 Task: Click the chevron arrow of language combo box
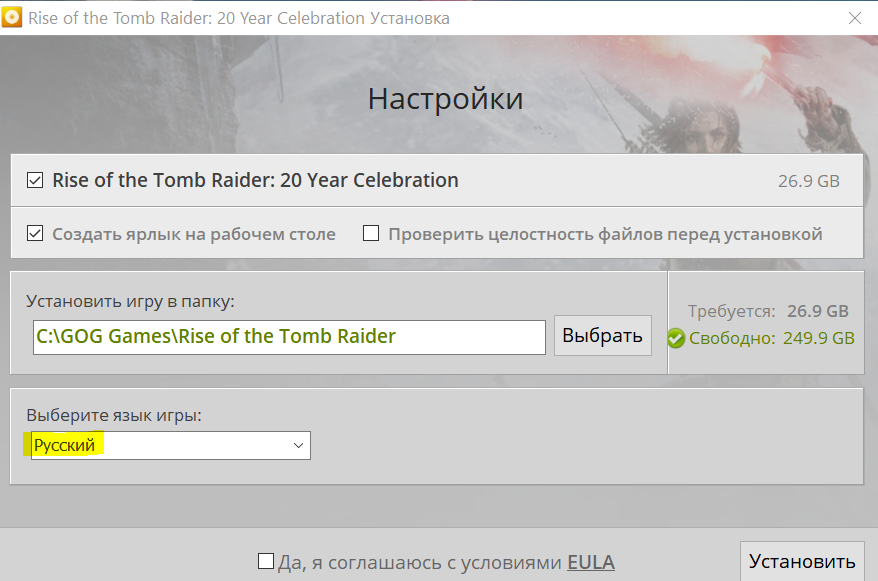pos(298,446)
